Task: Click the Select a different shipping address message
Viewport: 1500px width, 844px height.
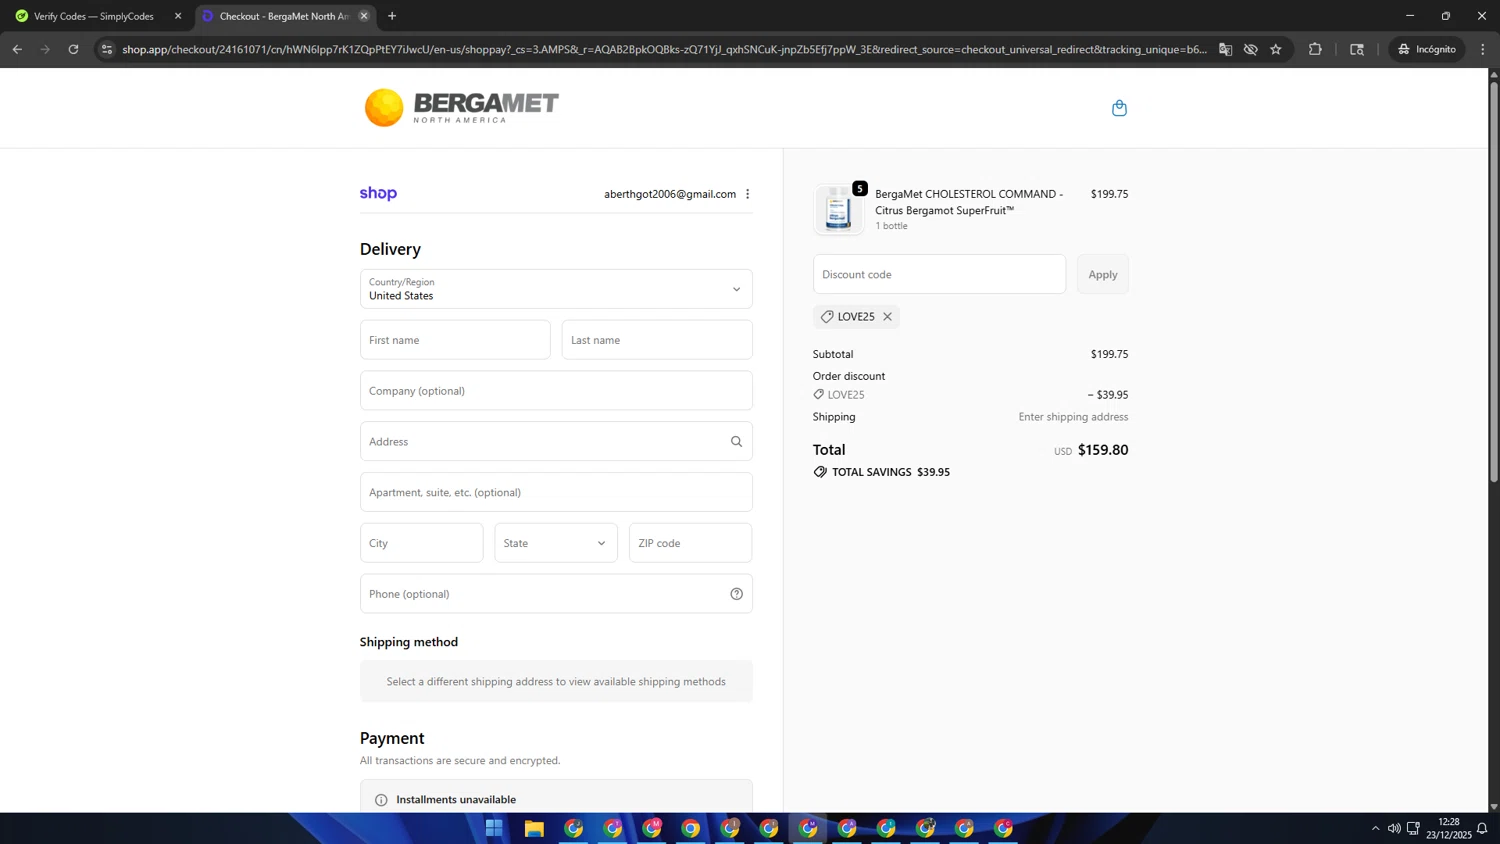Action: click(556, 682)
